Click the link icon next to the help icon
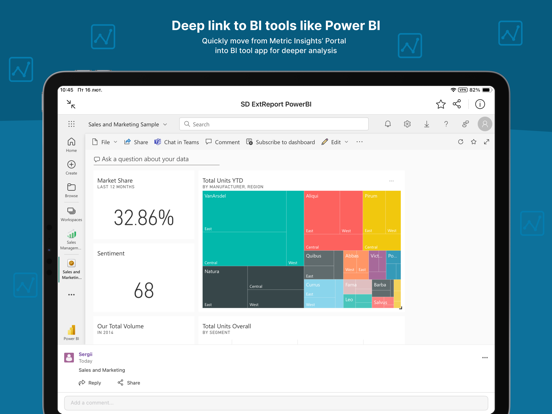Image resolution: width=552 pixels, height=414 pixels. click(x=465, y=124)
